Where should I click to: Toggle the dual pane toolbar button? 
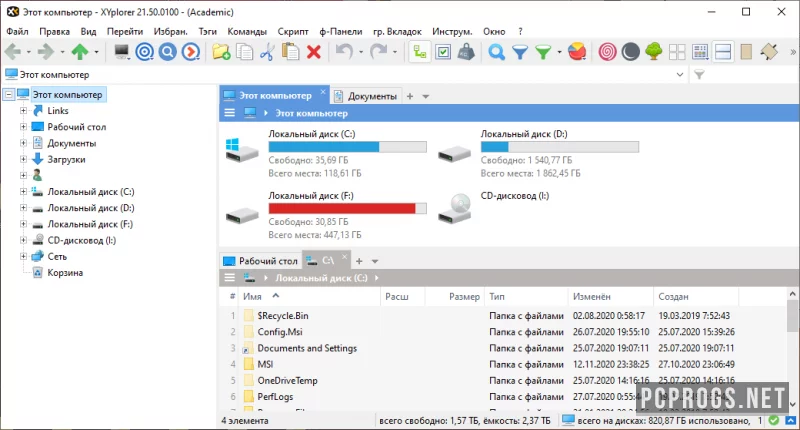click(x=723, y=52)
